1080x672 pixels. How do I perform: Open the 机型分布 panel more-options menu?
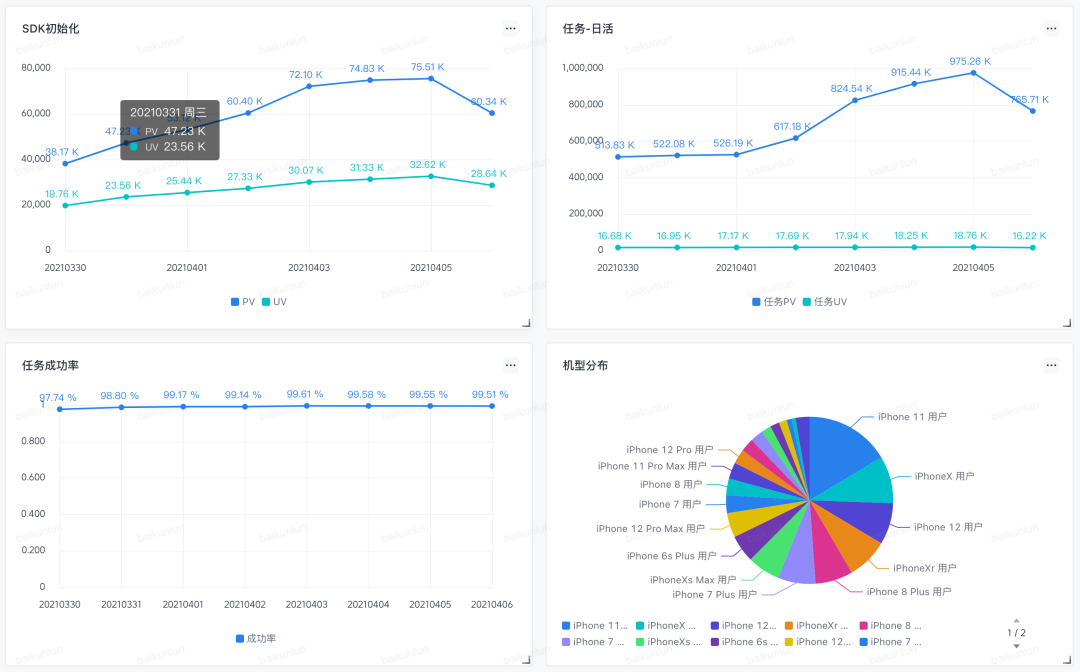tap(1051, 365)
